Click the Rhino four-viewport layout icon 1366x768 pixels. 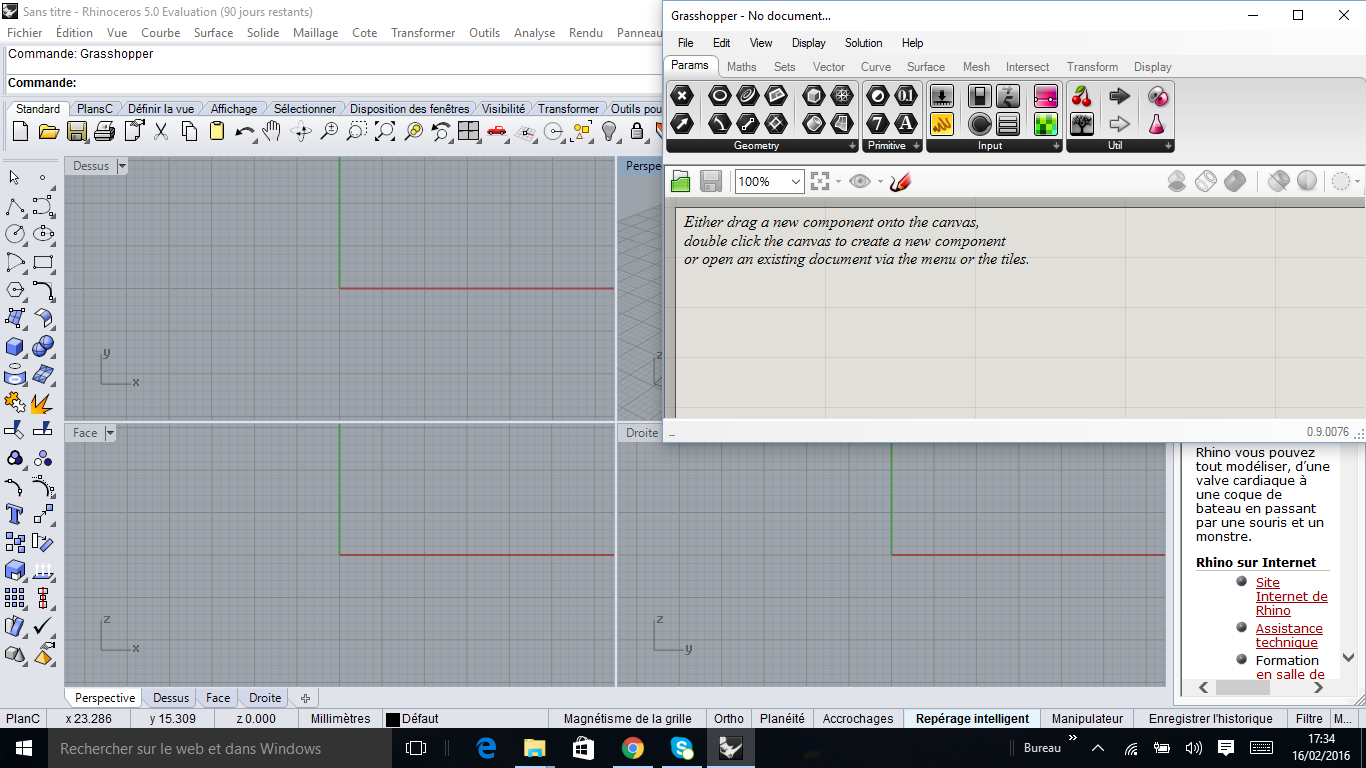pos(468,131)
